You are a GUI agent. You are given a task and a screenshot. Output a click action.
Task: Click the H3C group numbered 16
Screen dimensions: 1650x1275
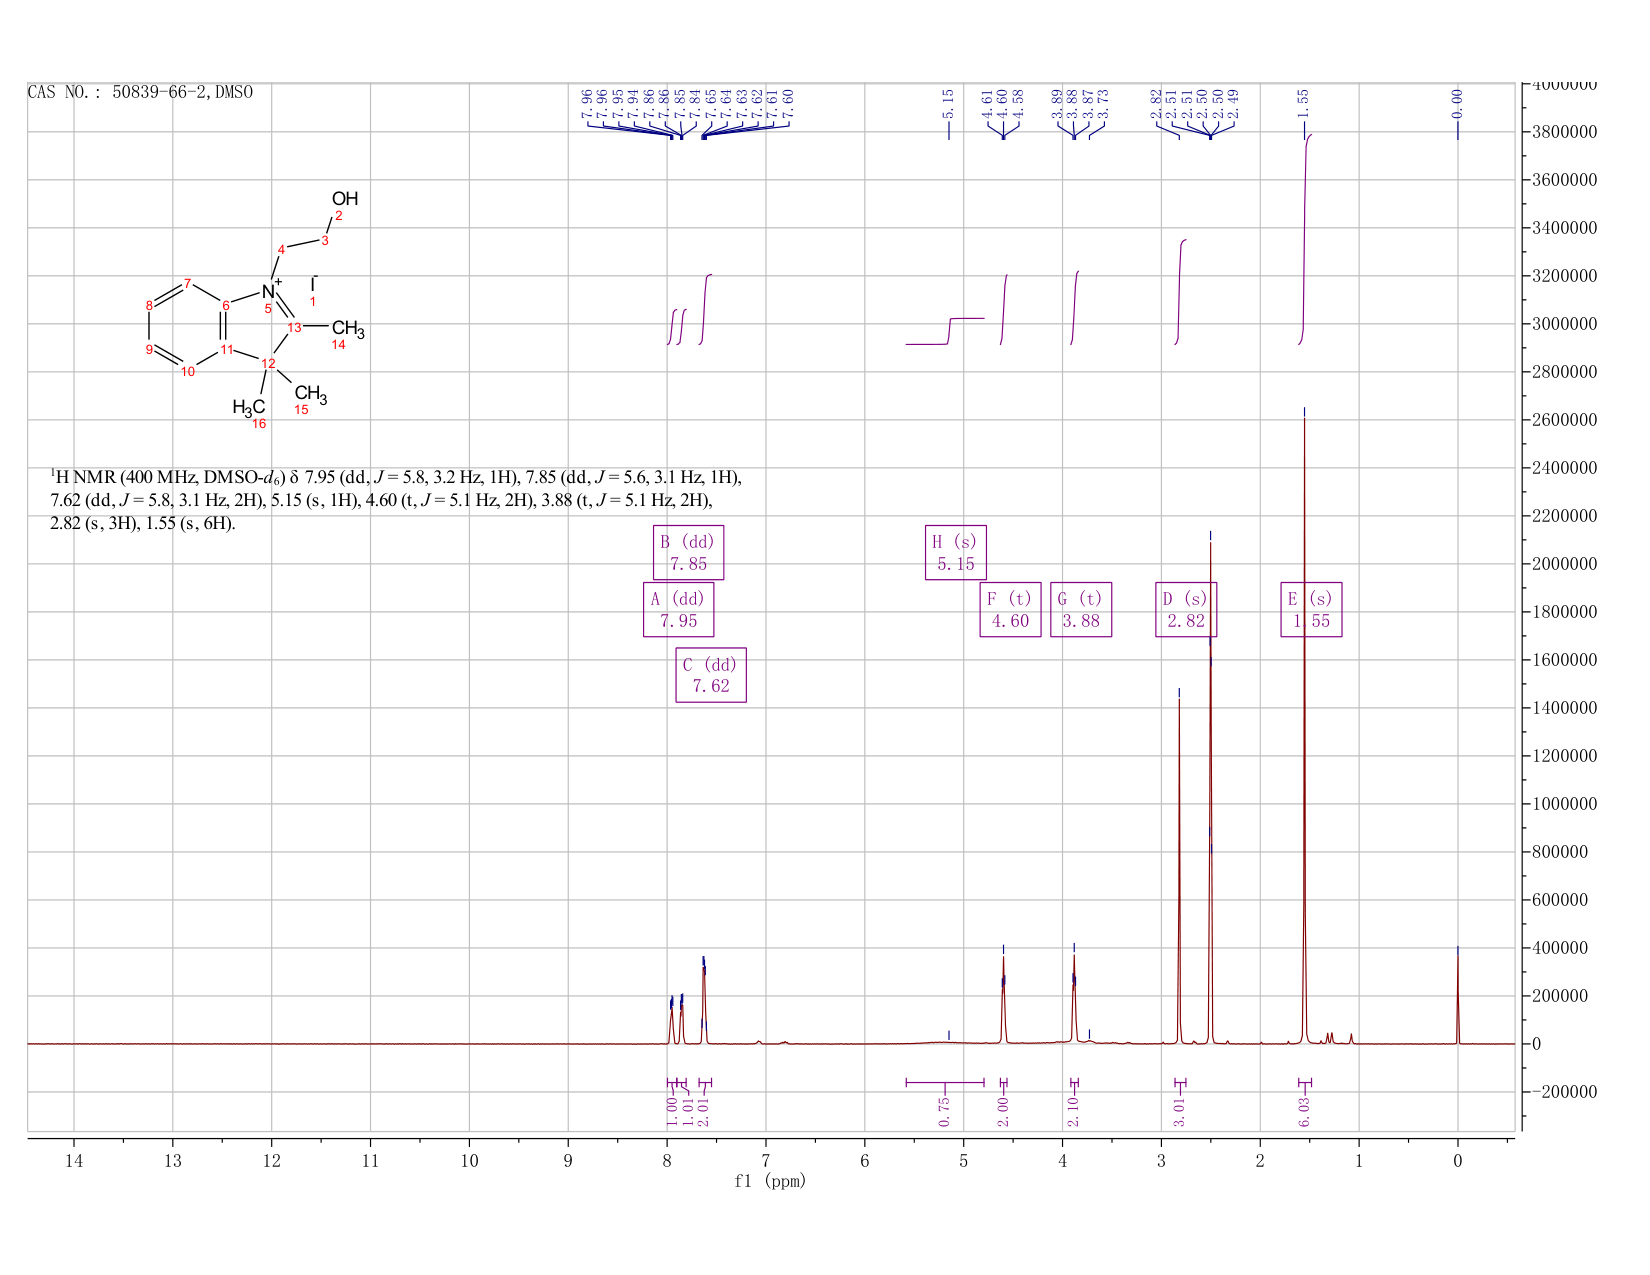coord(249,407)
